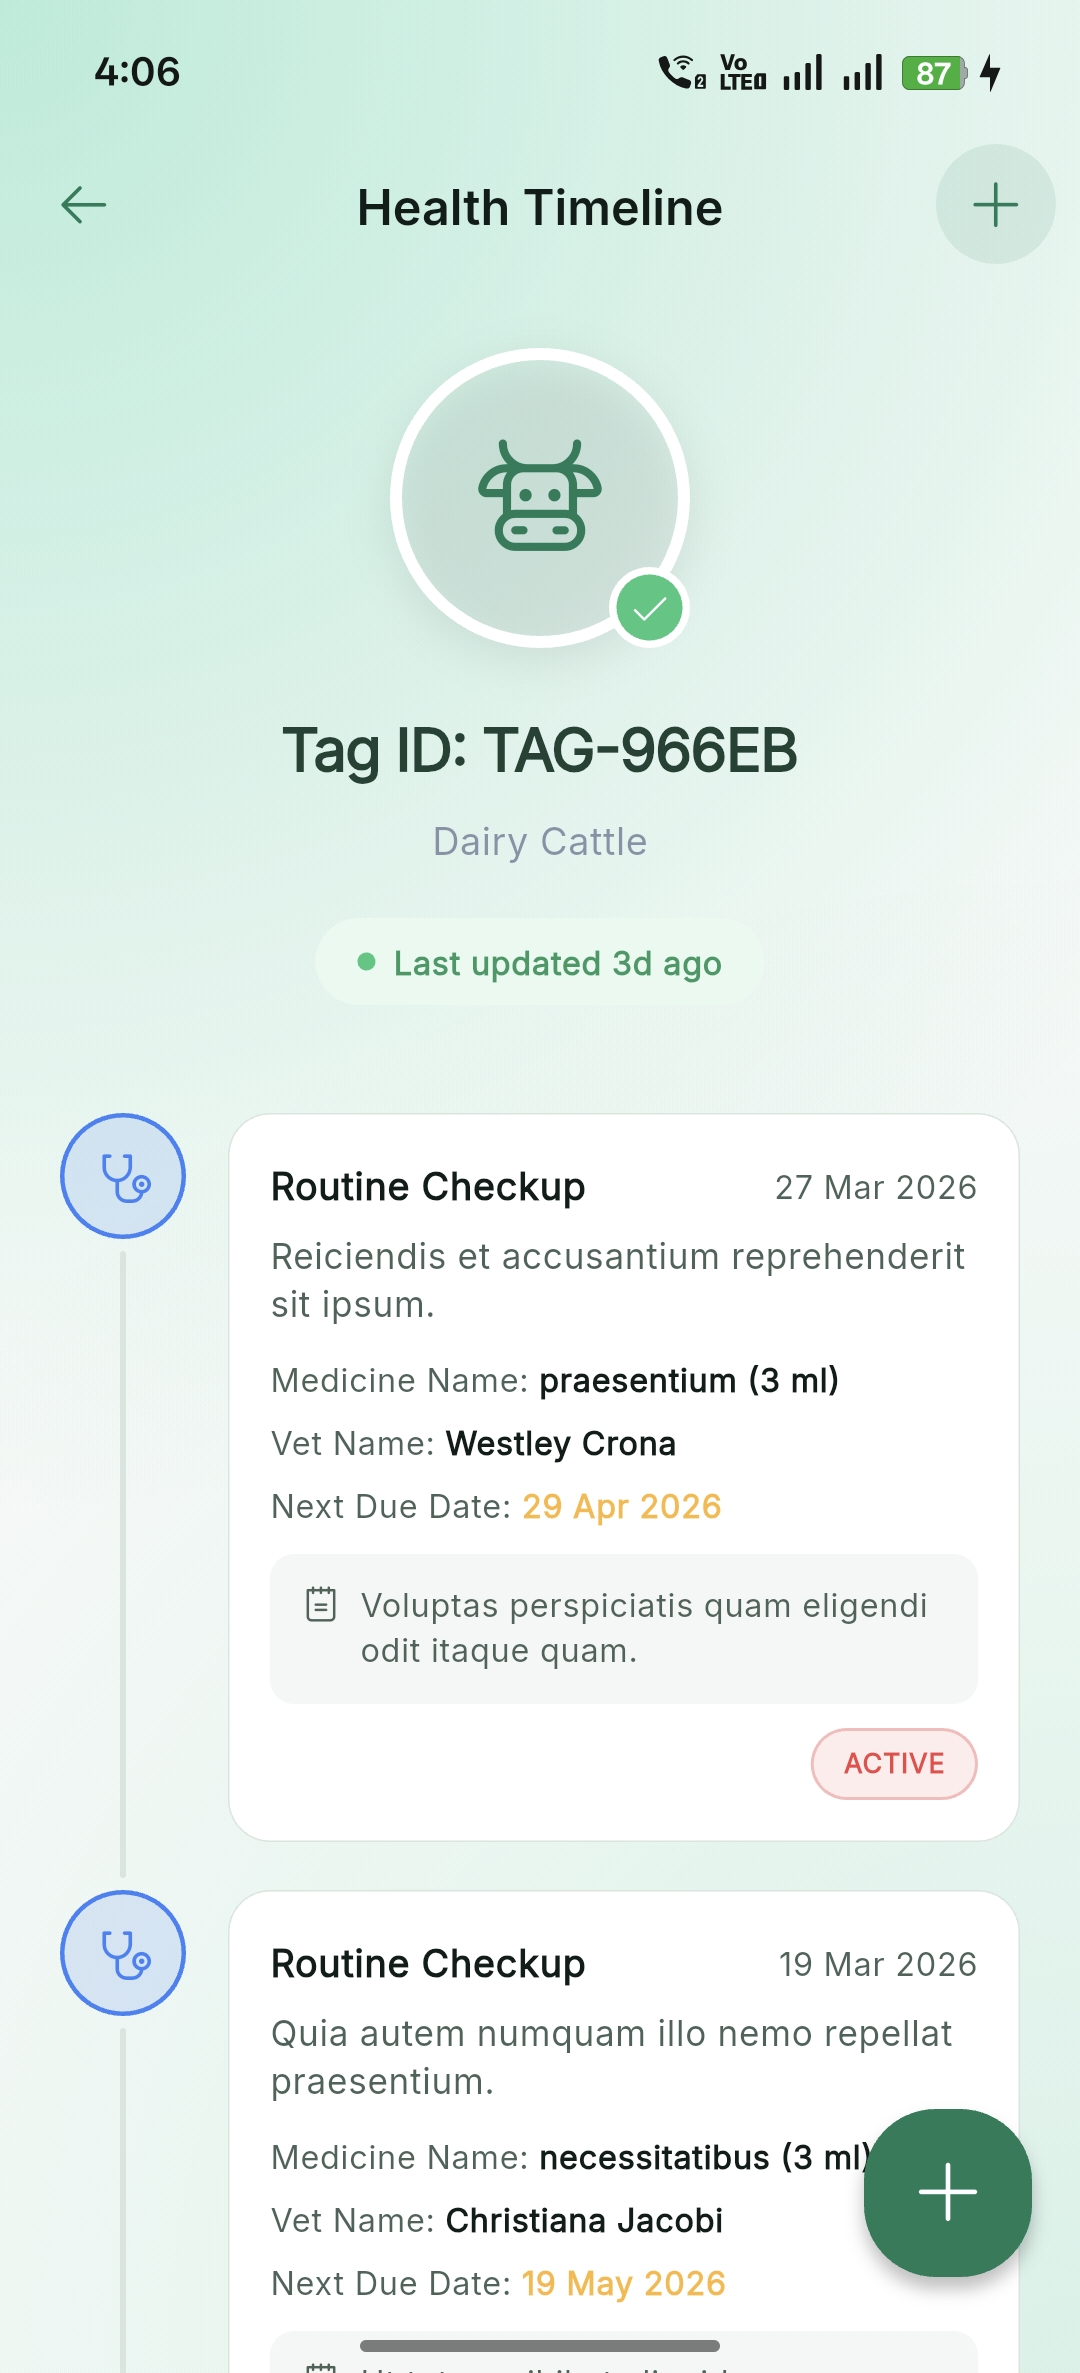Tap second stethoscope timeline marker
This screenshot has height=2373, width=1080.
(x=123, y=1953)
